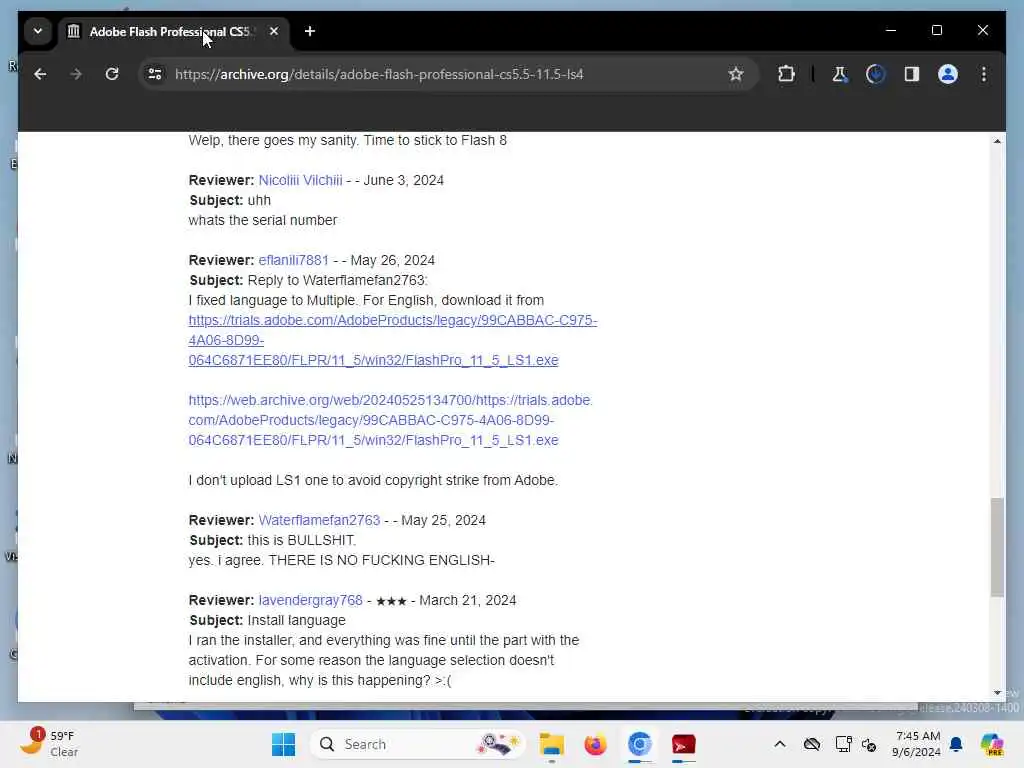The width and height of the screenshot is (1024, 768).
Task: Click the text 'whats the serial number'
Action: (263, 220)
